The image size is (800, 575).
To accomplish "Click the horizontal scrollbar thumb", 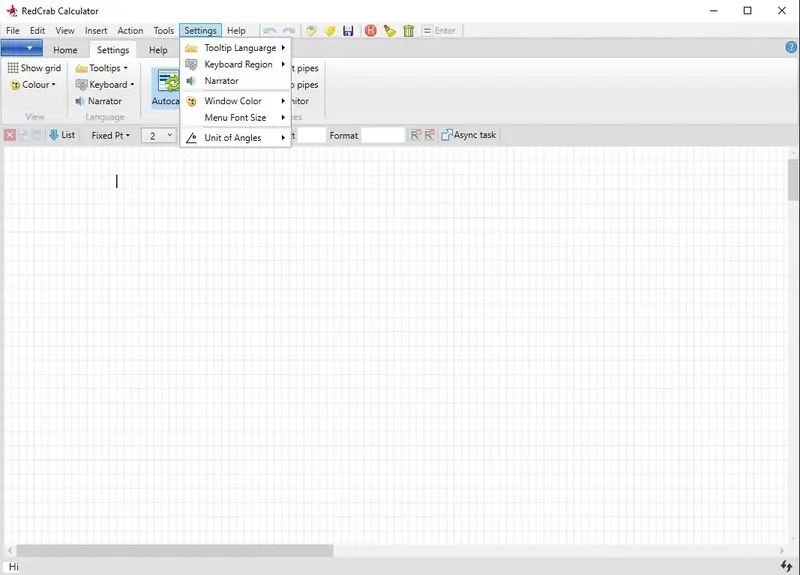I will (175, 551).
